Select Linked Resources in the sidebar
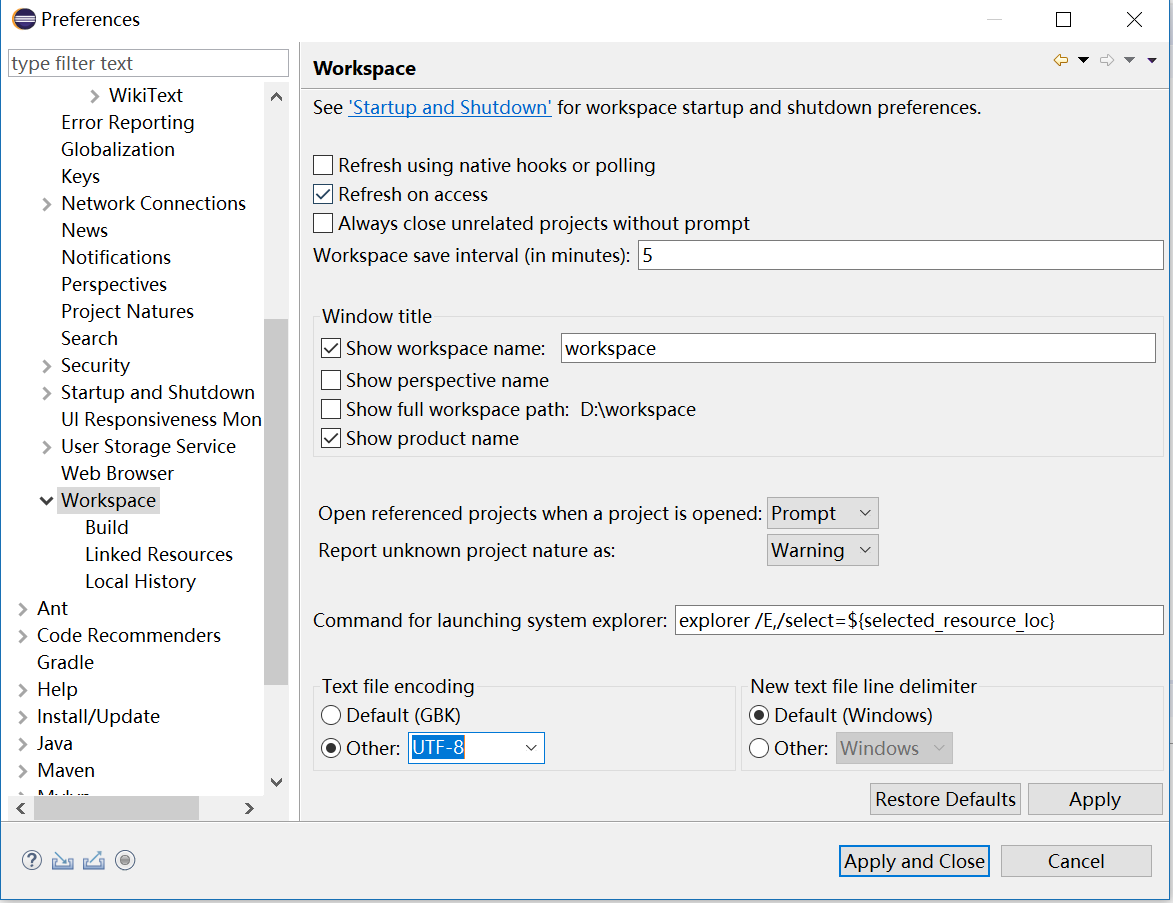This screenshot has height=903, width=1173. click(x=158, y=553)
